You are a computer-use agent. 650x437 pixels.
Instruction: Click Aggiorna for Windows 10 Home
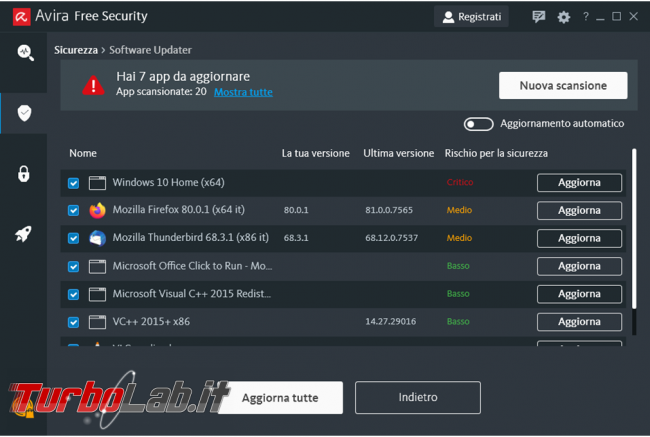pyautogui.click(x=579, y=183)
